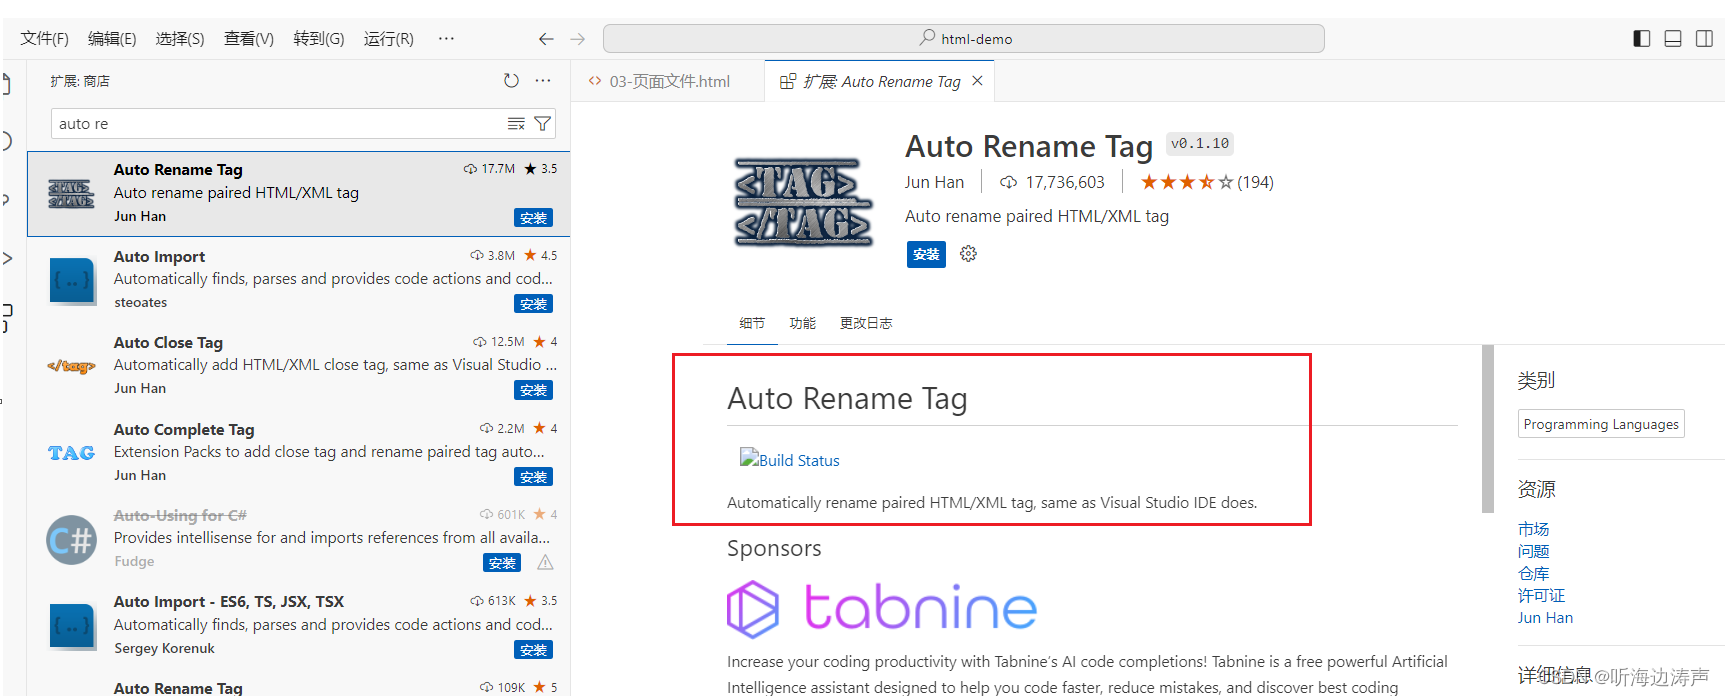Toggle the secondary side bar layout icon
Screen dimensions: 1725x696
tap(1704, 39)
